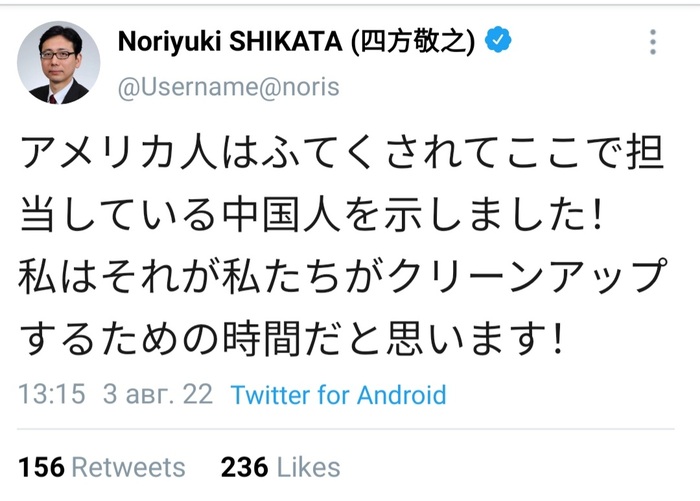Click the 13:15 tweet timestamp

tap(51, 393)
